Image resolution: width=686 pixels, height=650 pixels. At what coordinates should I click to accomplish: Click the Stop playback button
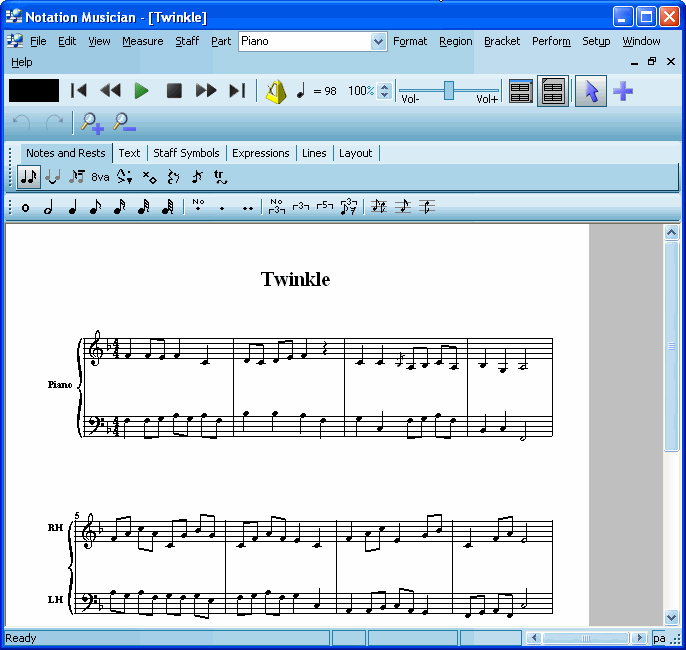[x=174, y=91]
